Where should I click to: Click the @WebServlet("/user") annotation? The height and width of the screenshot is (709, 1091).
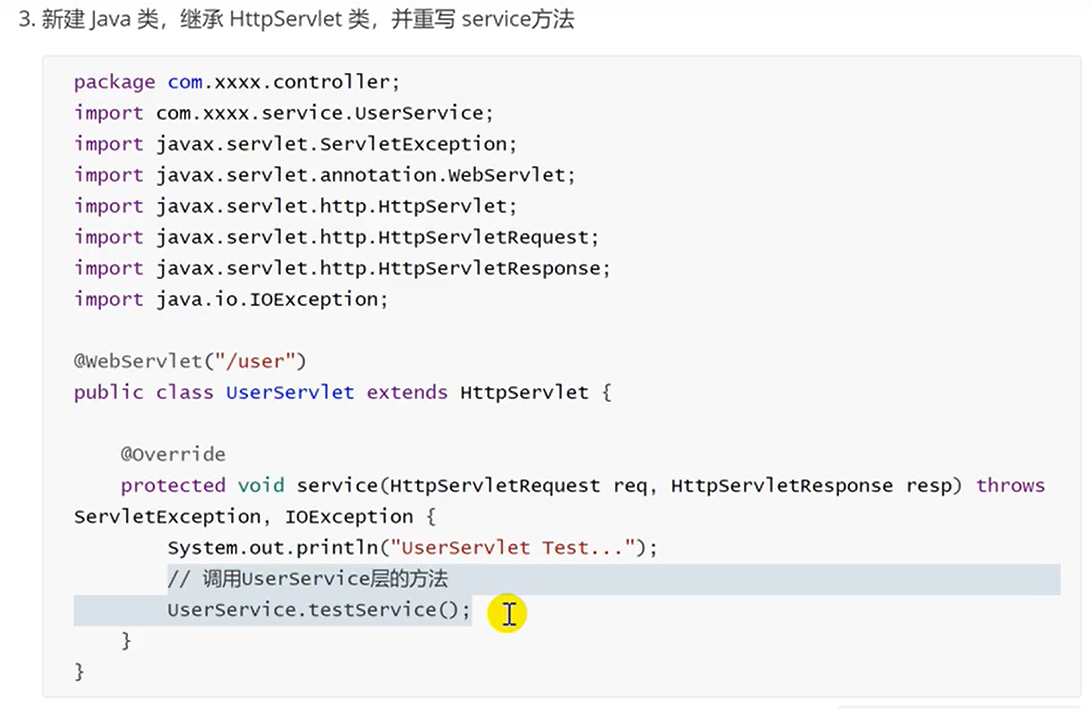pyautogui.click(x=190, y=361)
